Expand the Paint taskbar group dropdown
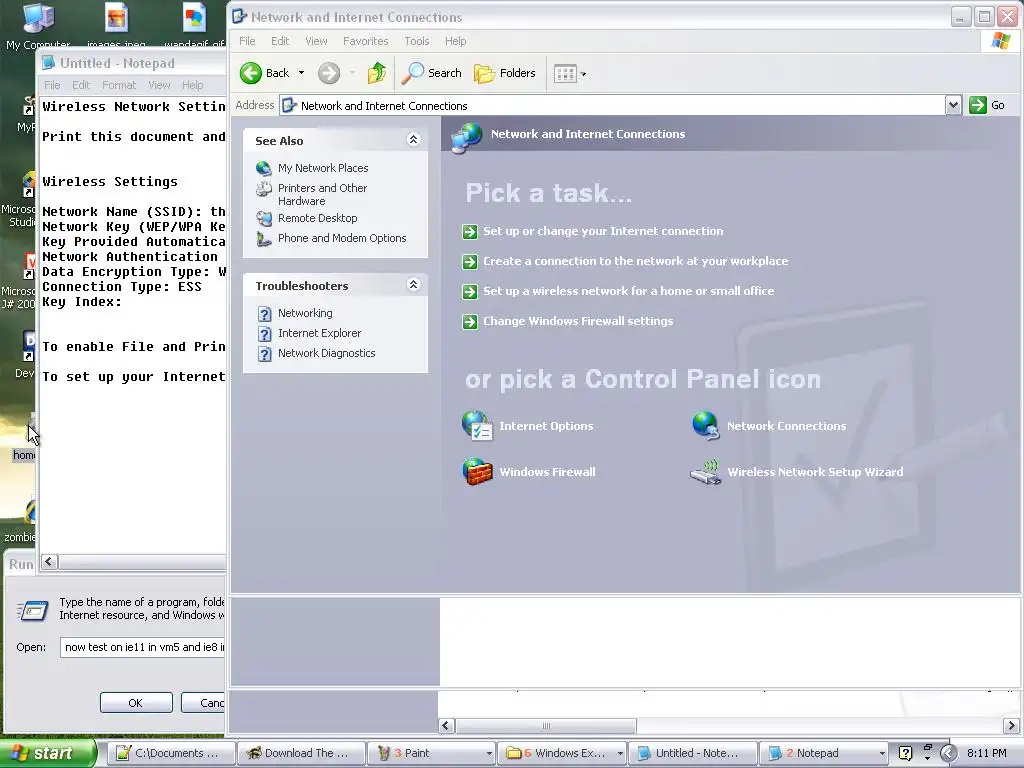Viewport: 1024px width, 768px height. click(488, 754)
